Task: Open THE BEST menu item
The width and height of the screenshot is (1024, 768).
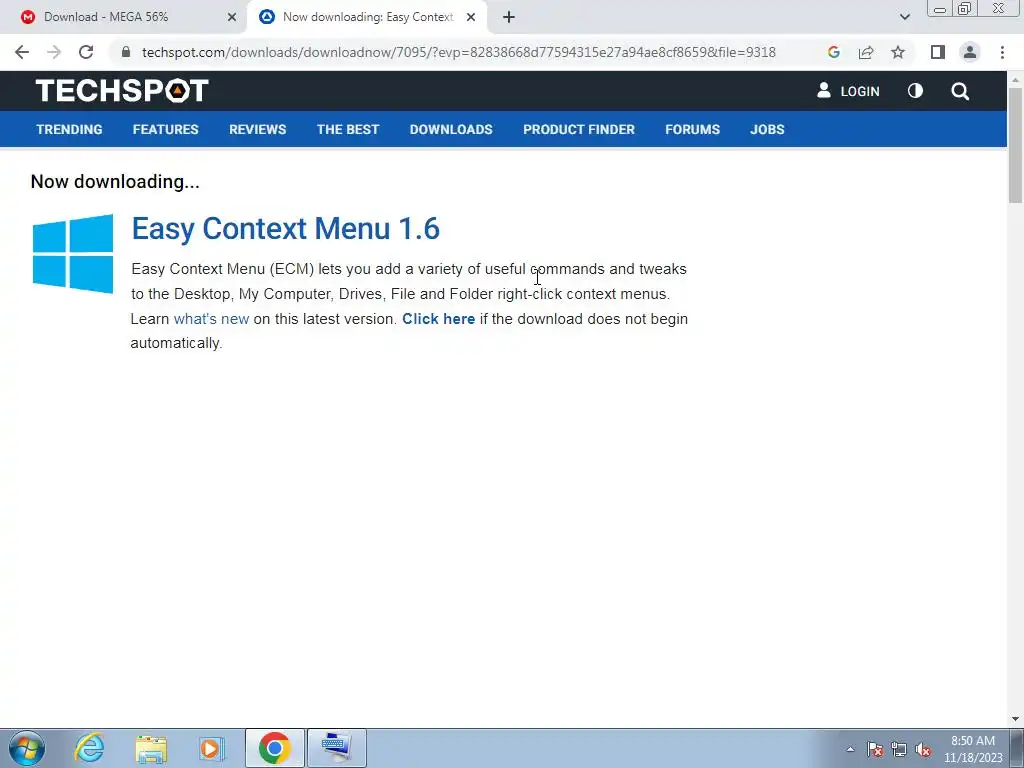Action: pyautogui.click(x=348, y=129)
